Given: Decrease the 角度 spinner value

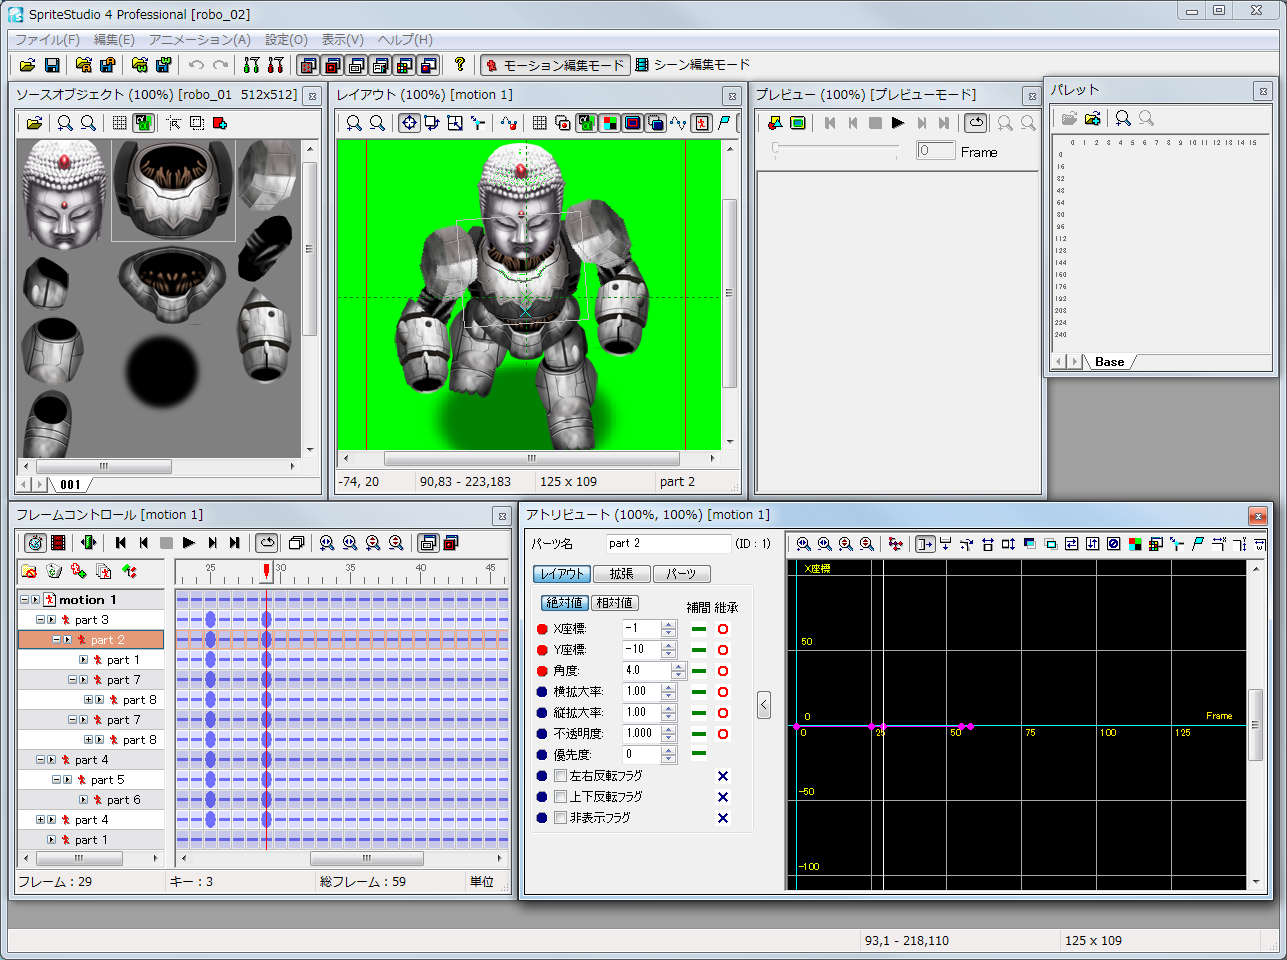Looking at the screenshot, I should [679, 675].
